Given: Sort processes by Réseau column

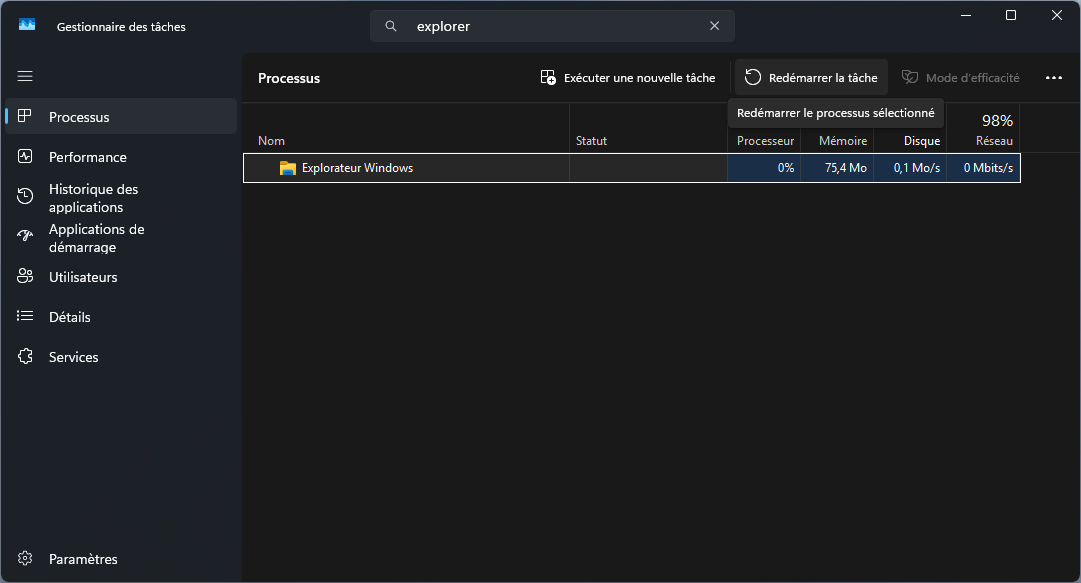Looking at the screenshot, I should 993,141.
